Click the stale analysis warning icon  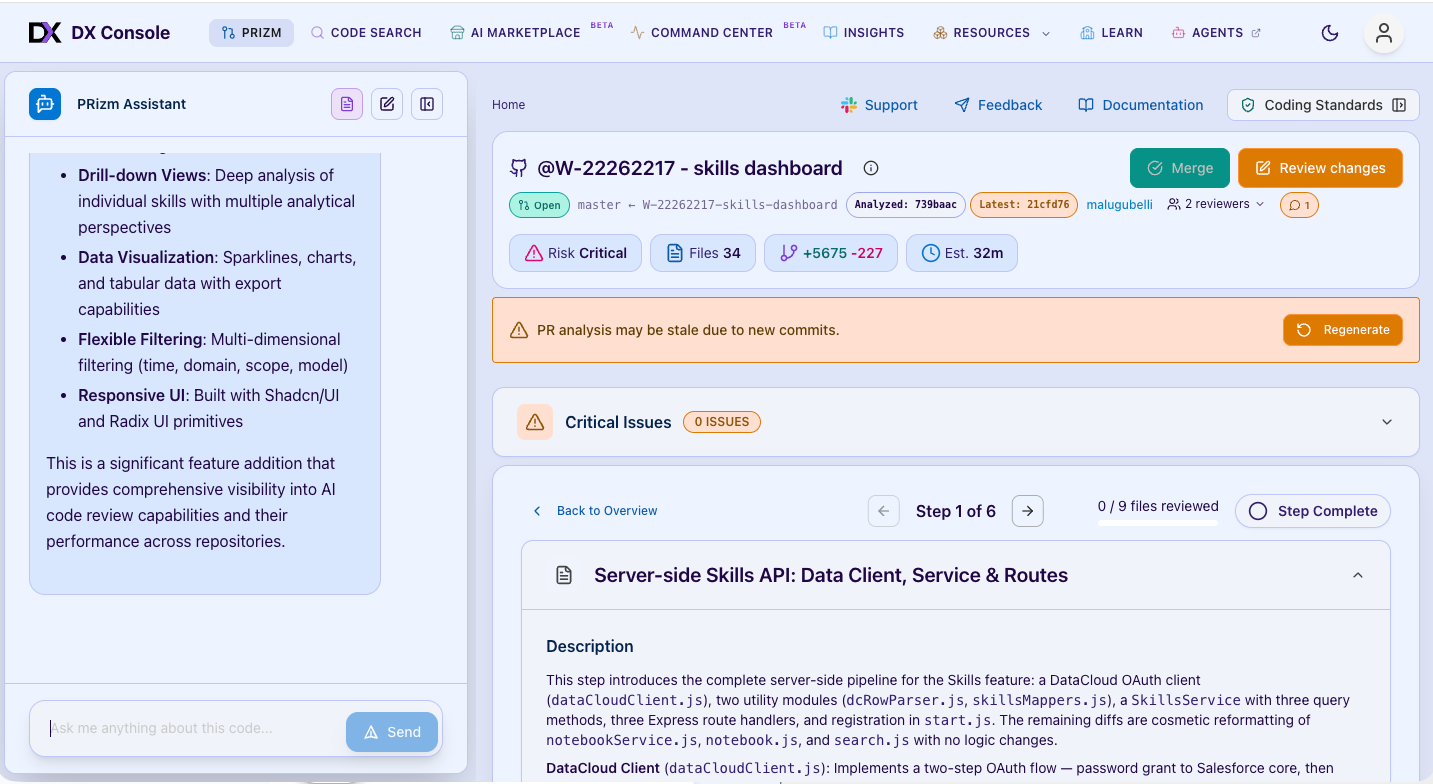518,330
